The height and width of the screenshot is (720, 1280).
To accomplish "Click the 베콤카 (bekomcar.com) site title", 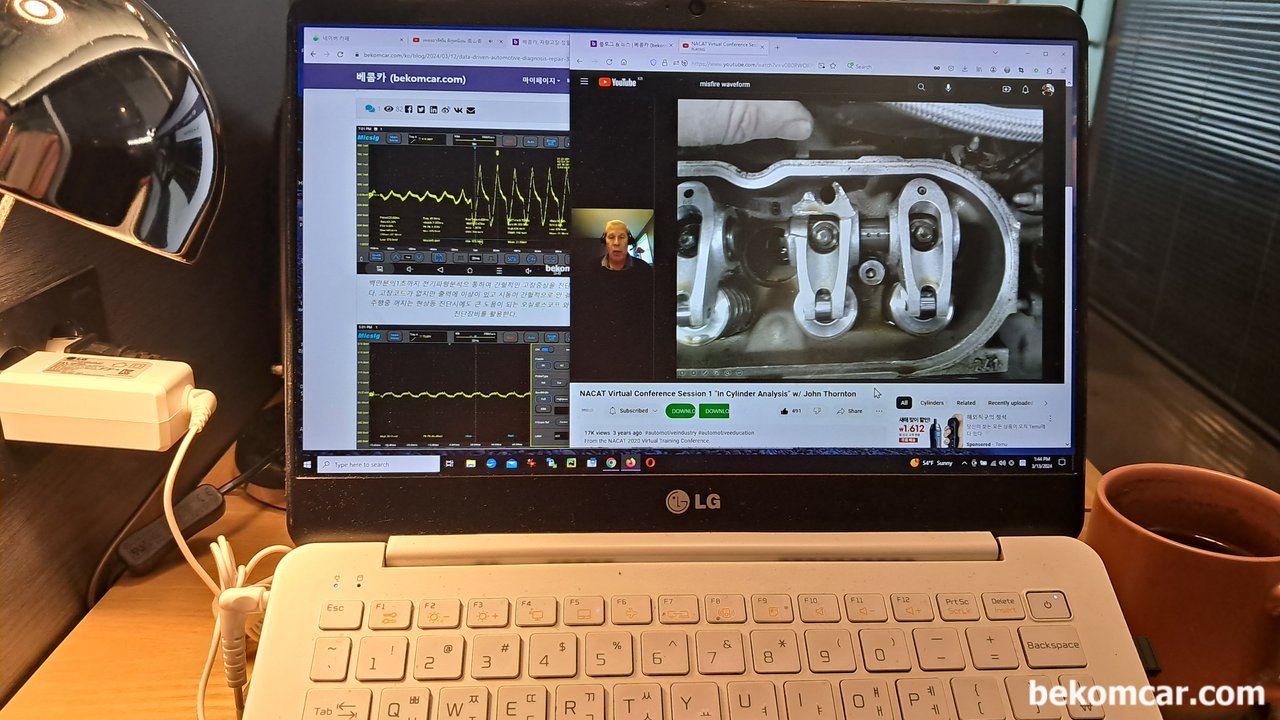I will point(410,78).
